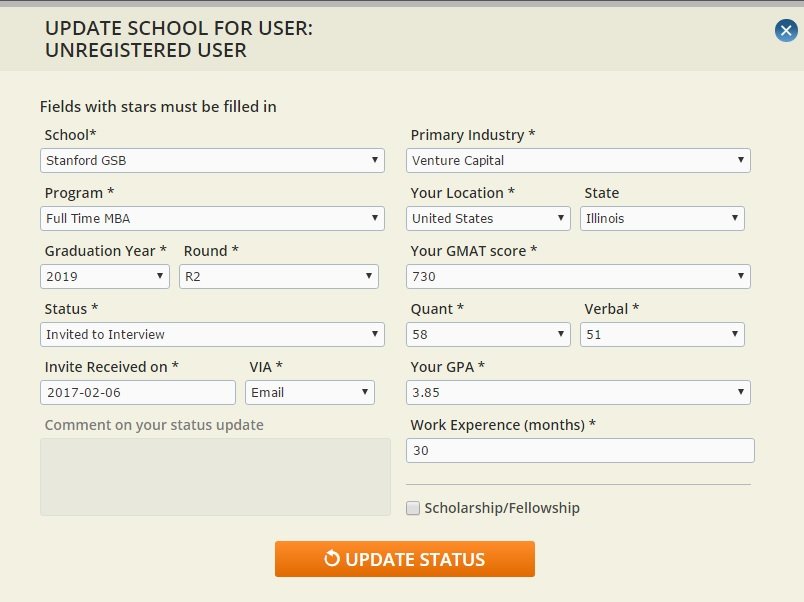Open the School dropdown showing Stanford GSB
This screenshot has height=602, width=804.
pos(212,160)
